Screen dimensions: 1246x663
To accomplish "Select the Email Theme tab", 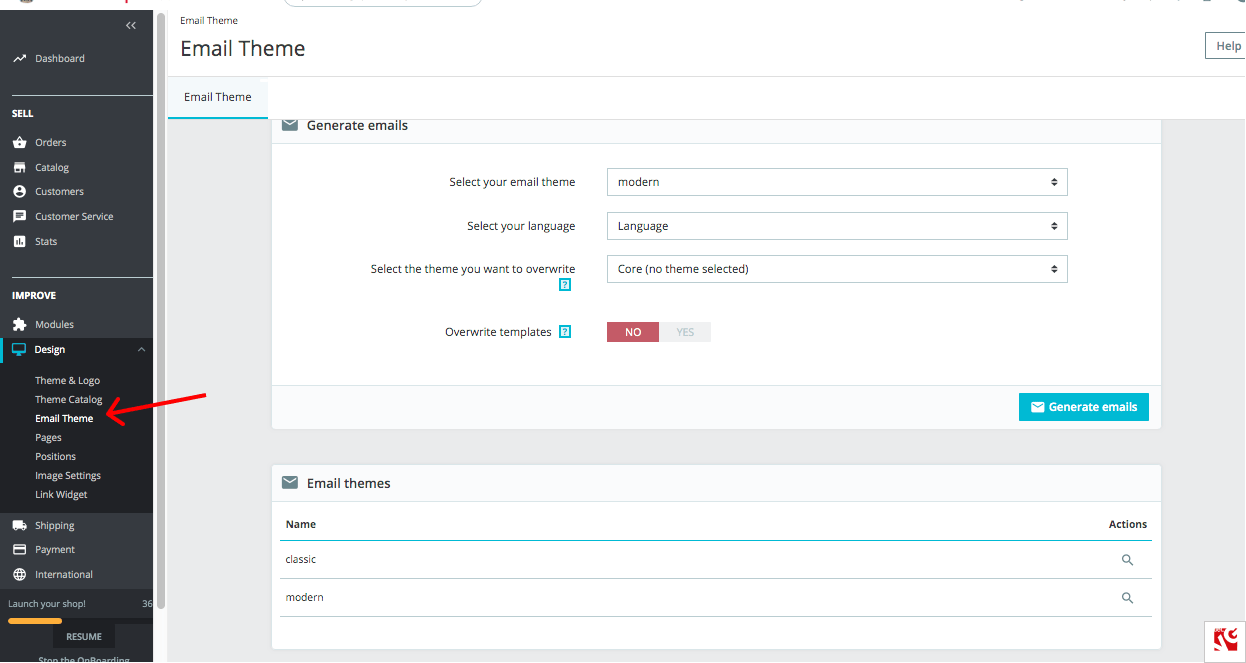I will coord(218,97).
